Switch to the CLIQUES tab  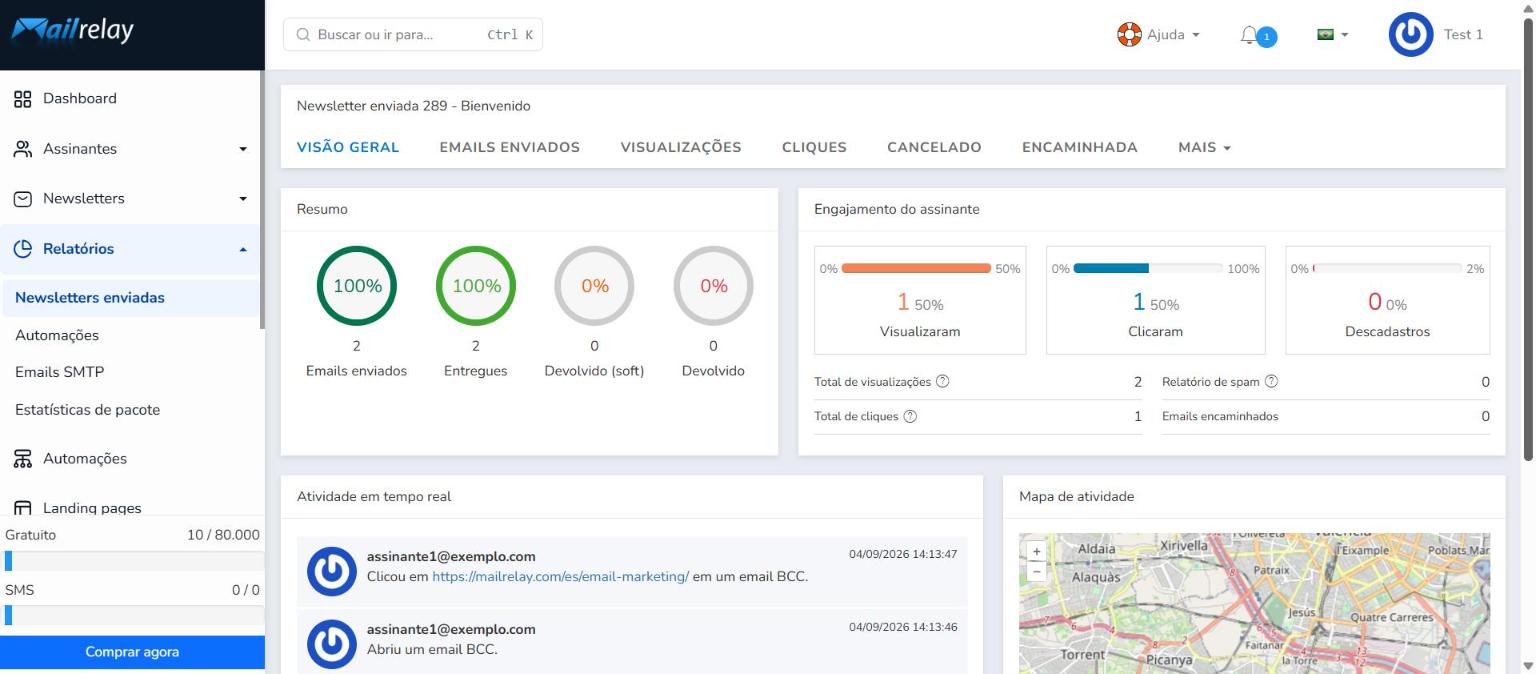(814, 147)
